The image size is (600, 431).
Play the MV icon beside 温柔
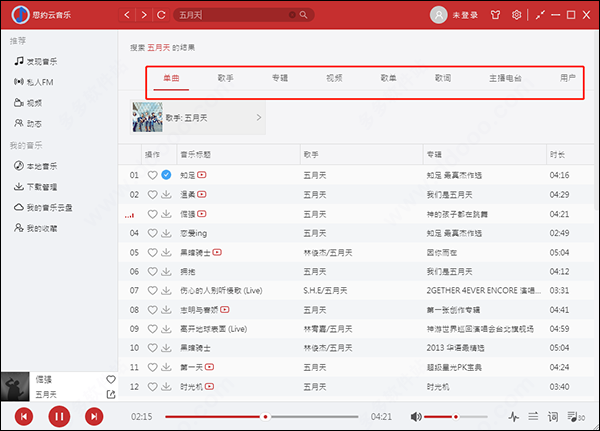tap(202, 194)
